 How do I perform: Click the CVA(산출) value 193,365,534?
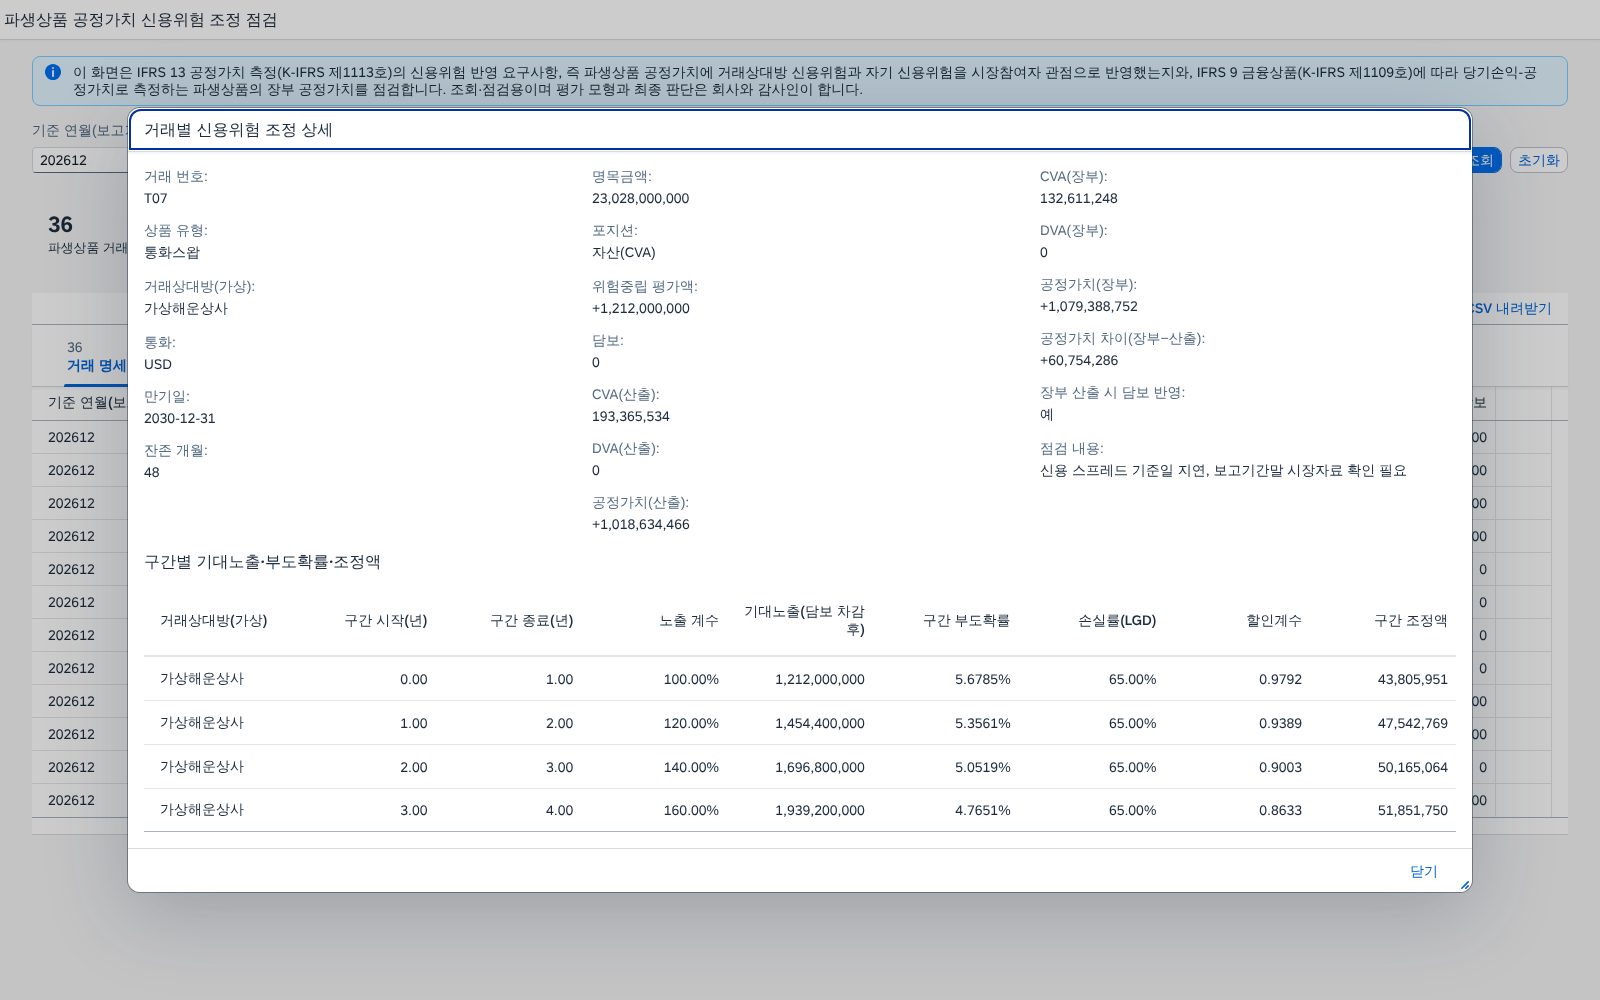tap(631, 416)
